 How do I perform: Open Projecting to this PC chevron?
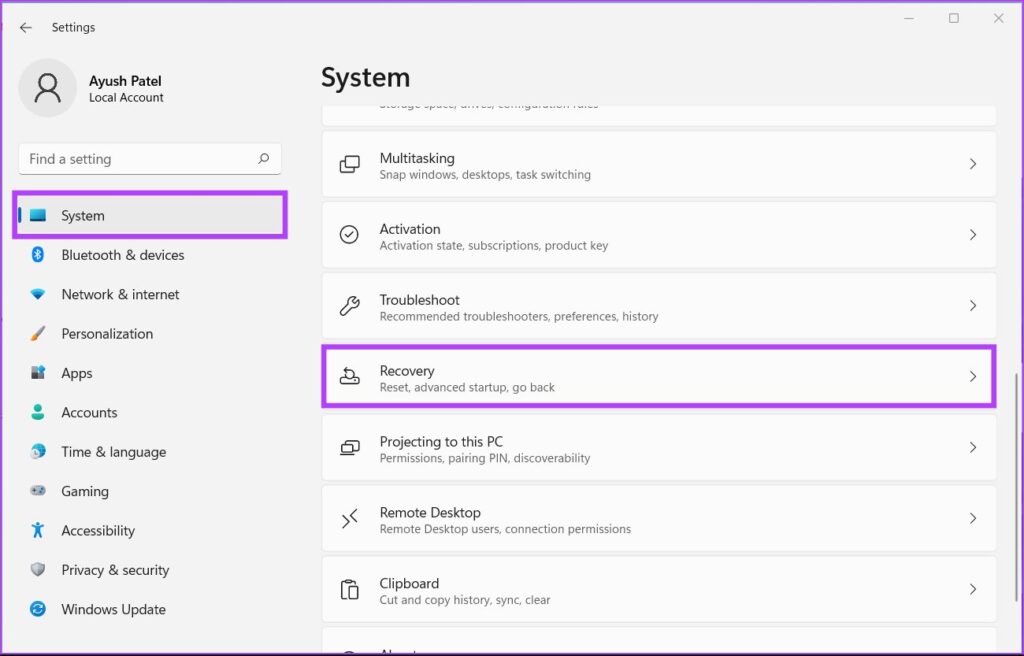click(972, 448)
